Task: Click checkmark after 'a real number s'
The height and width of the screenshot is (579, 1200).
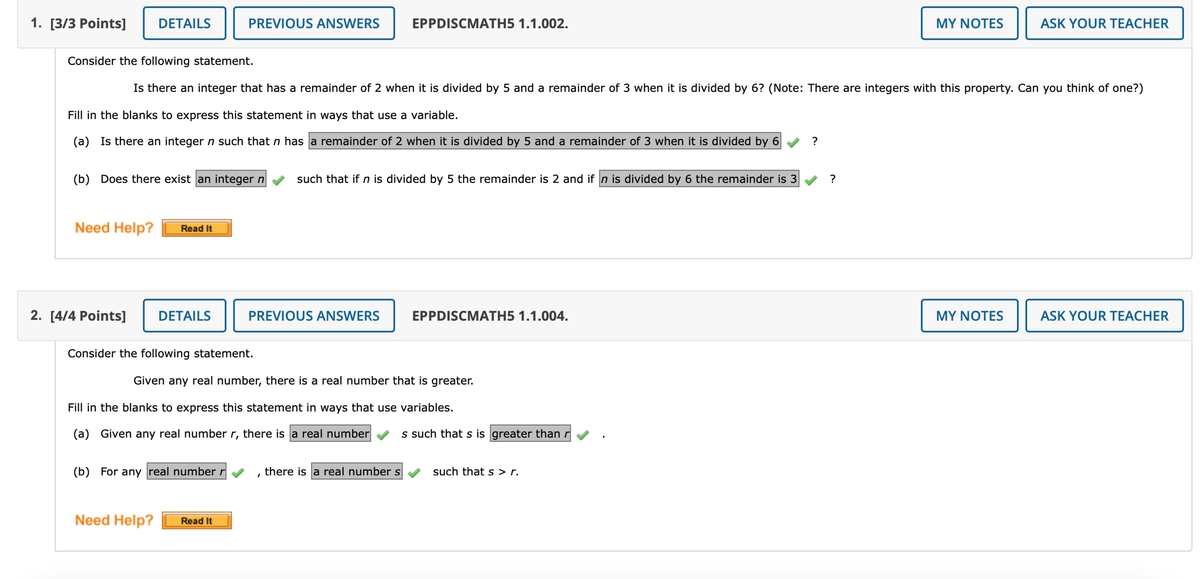Action: (x=414, y=472)
